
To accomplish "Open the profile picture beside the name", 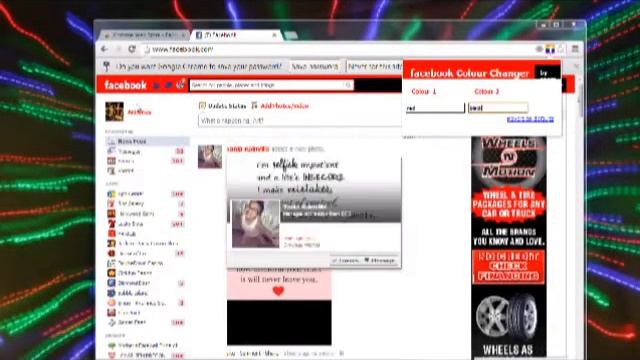I will pyautogui.click(x=114, y=111).
